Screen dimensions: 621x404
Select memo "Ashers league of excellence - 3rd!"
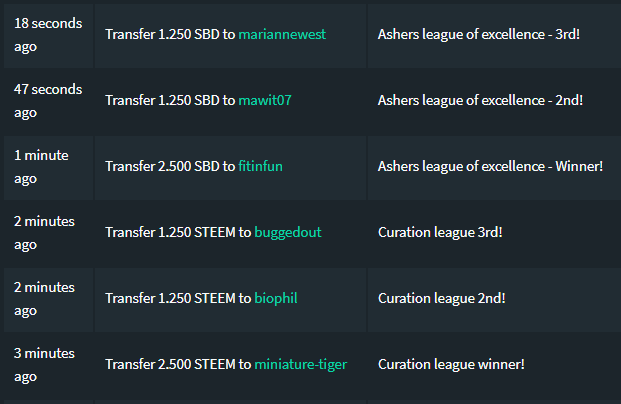[x=477, y=34]
